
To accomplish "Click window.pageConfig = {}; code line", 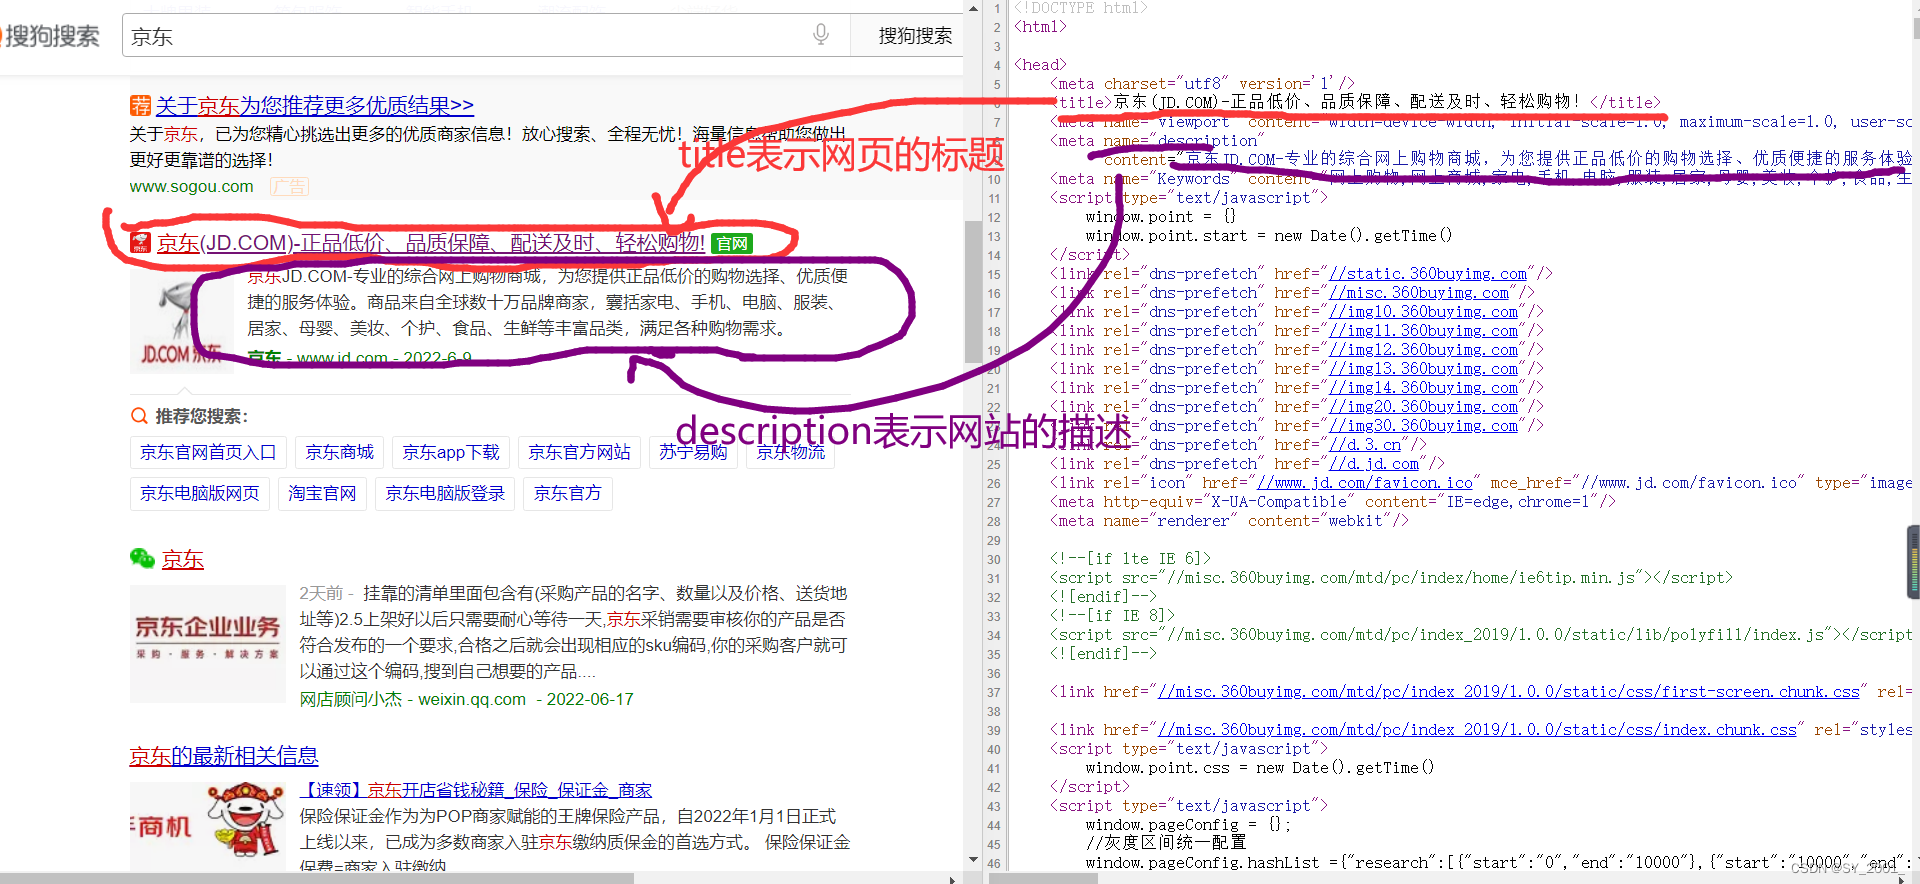I will pos(1188,825).
